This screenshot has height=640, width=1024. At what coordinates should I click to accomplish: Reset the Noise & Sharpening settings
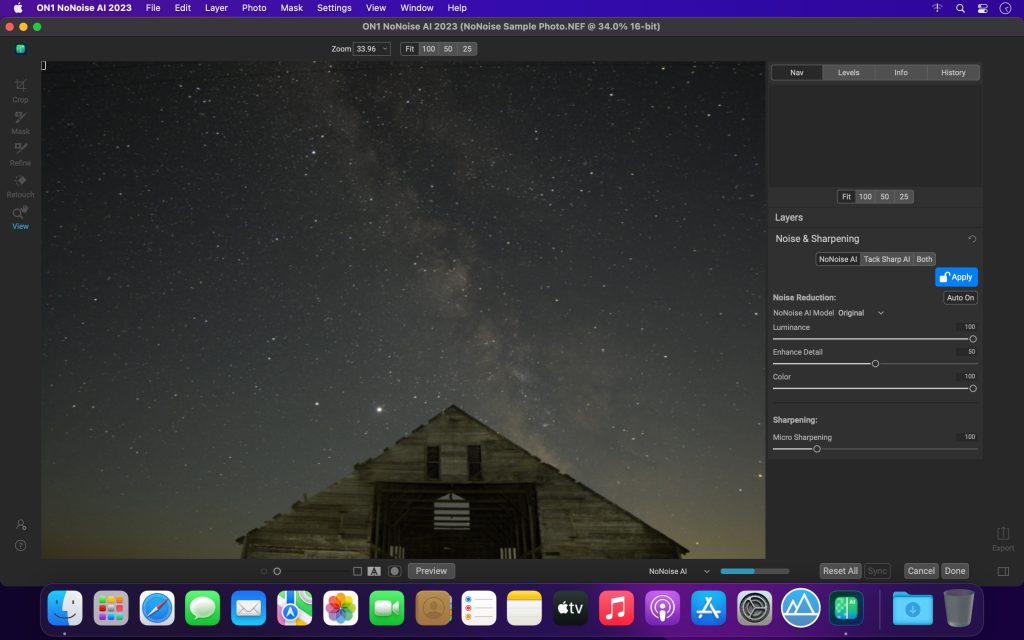click(972, 239)
